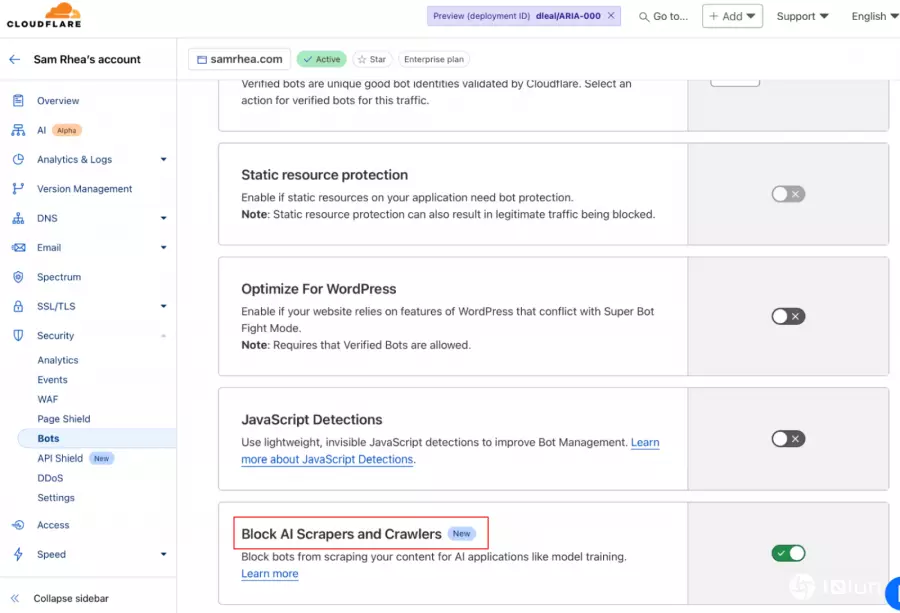Expand the SSL/TLS menu arrow
Screen dimensions: 900x613
tap(164, 306)
